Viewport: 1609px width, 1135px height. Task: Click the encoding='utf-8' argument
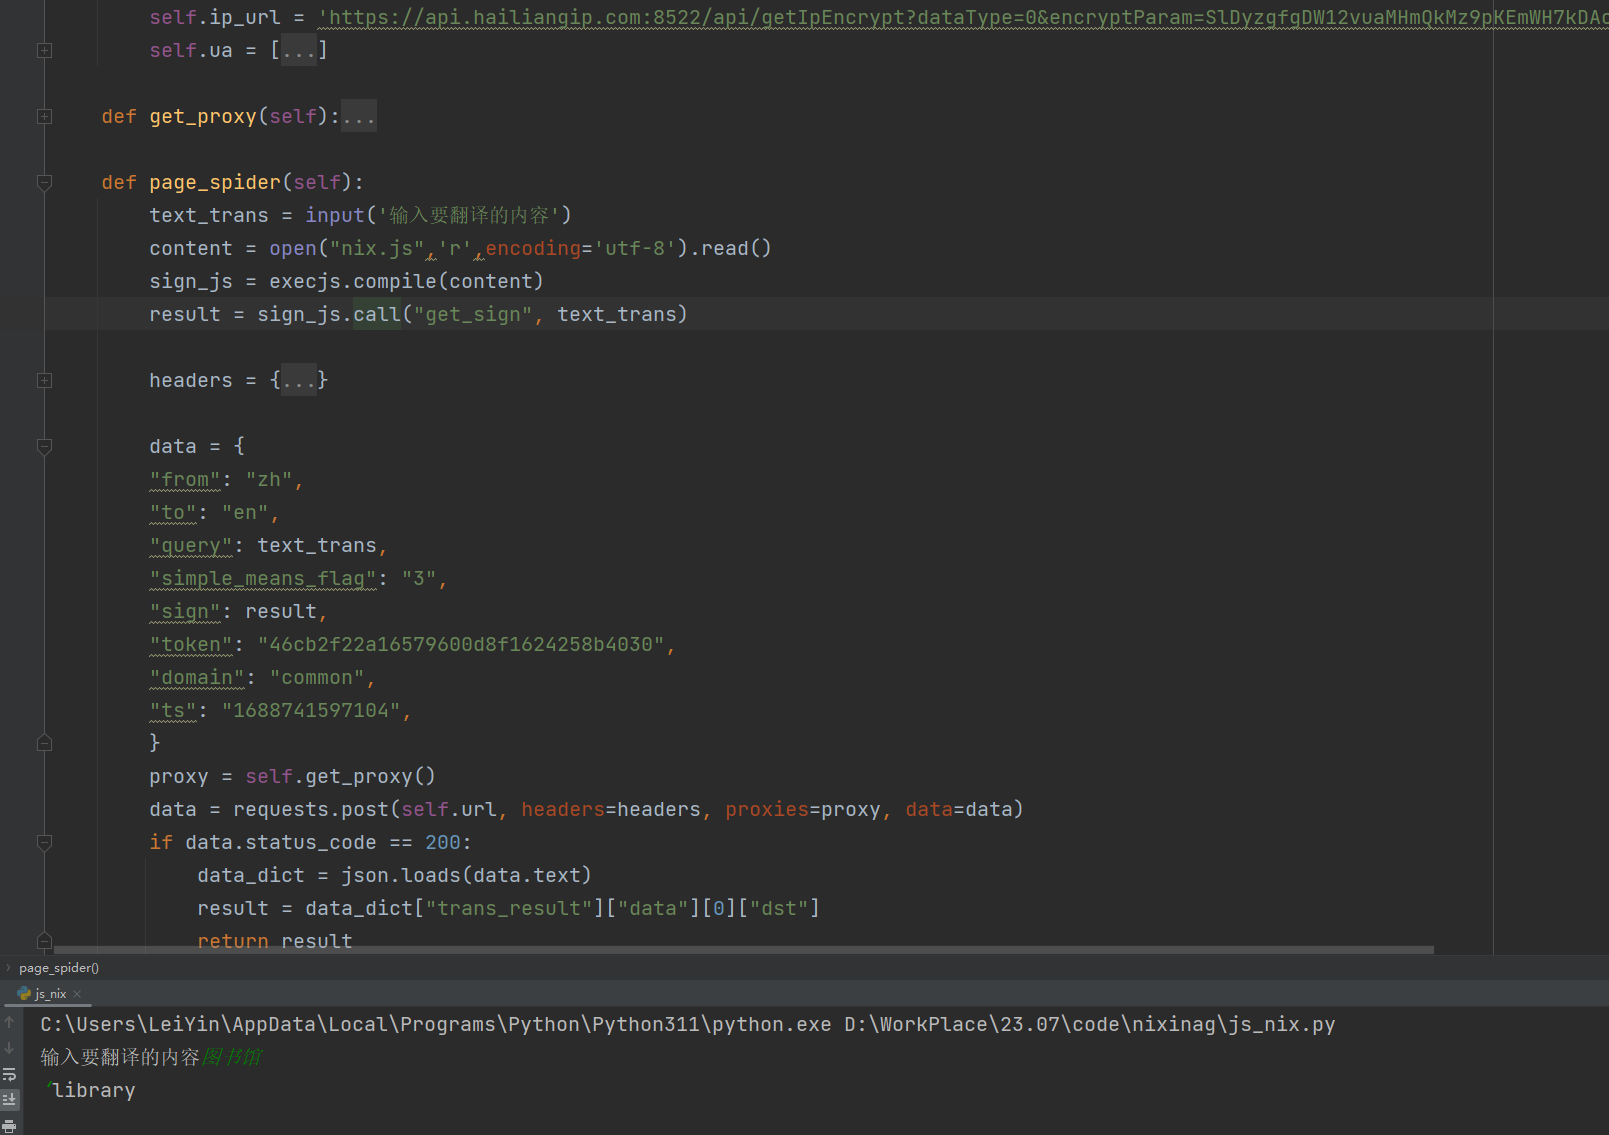point(581,248)
